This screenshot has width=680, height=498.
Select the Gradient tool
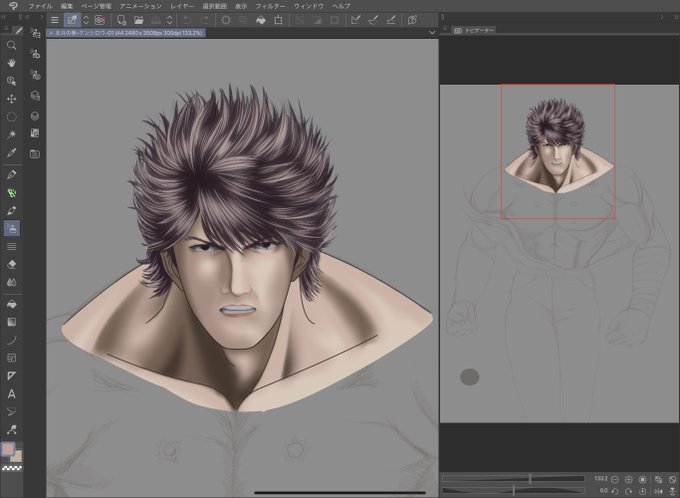click(12, 322)
